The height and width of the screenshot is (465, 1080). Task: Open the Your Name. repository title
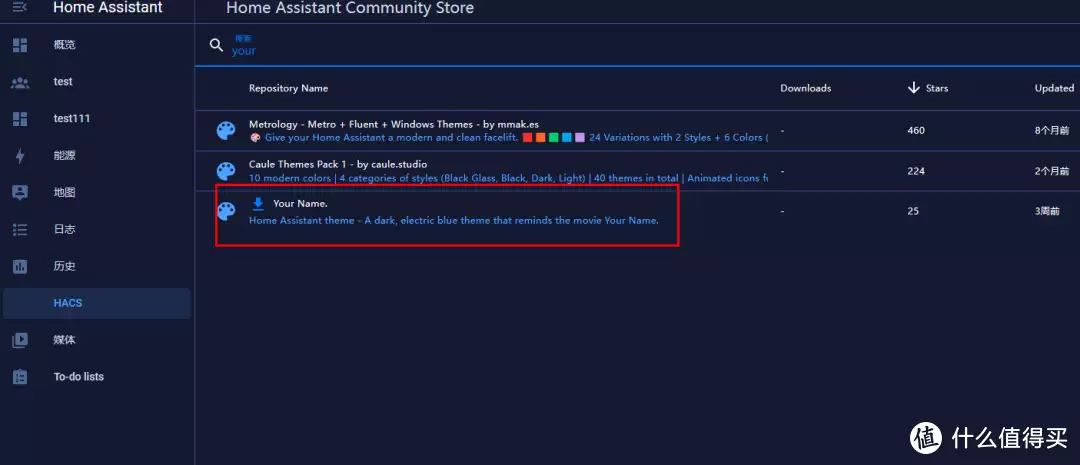pos(300,204)
